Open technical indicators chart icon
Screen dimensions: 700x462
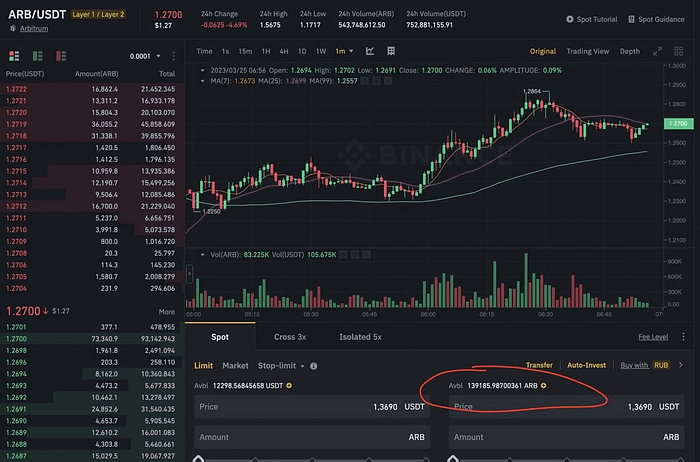pyautogui.click(x=370, y=51)
